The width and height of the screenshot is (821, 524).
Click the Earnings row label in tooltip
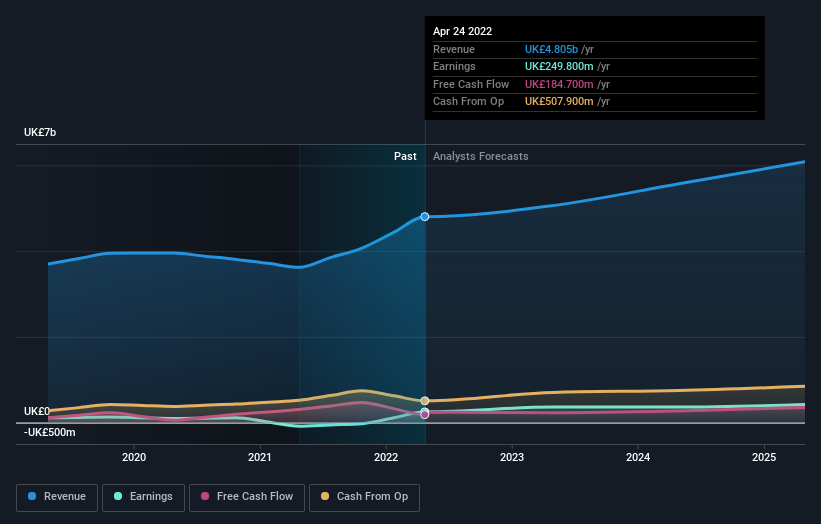point(454,66)
